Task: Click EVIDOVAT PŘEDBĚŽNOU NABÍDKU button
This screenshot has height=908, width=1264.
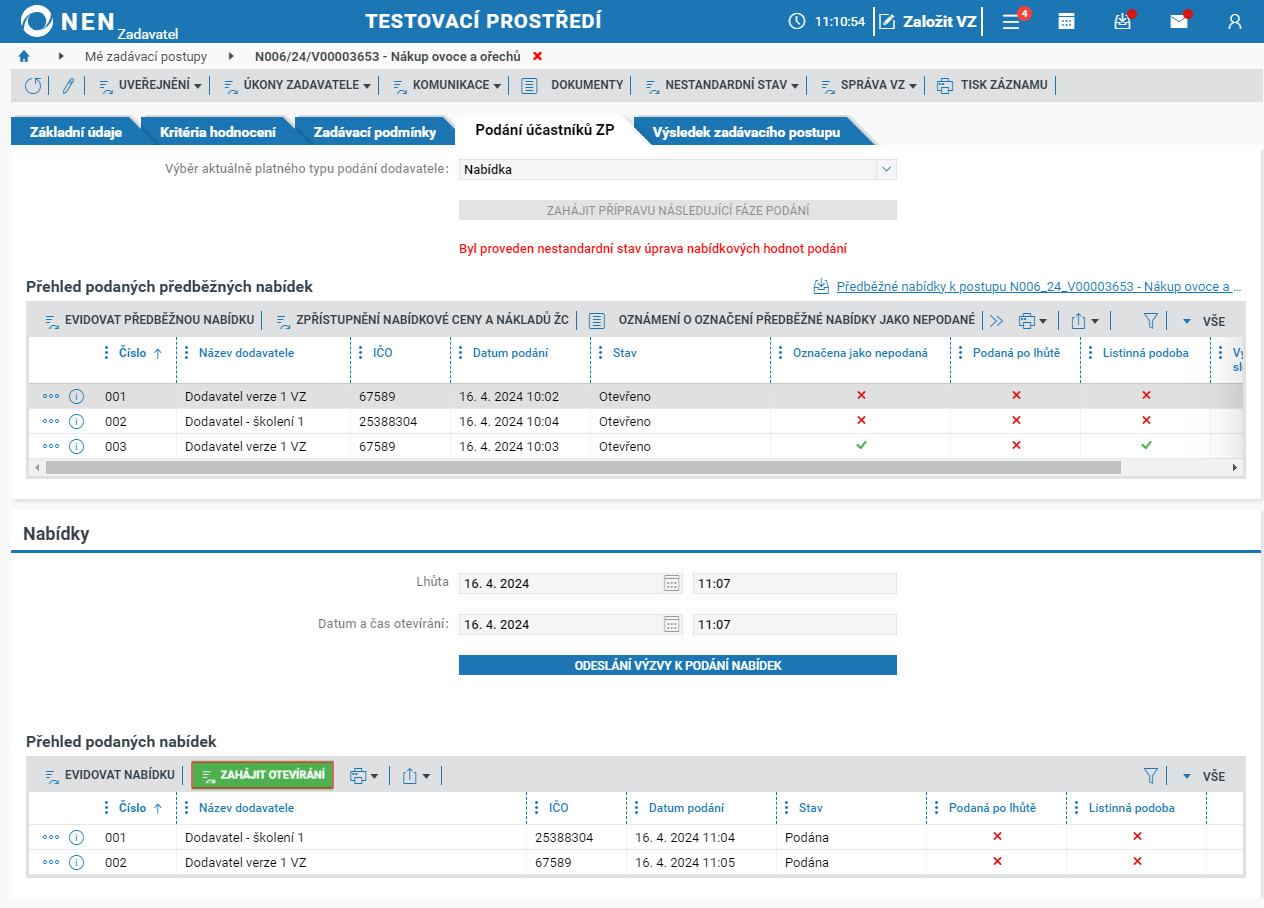Action: 148,321
